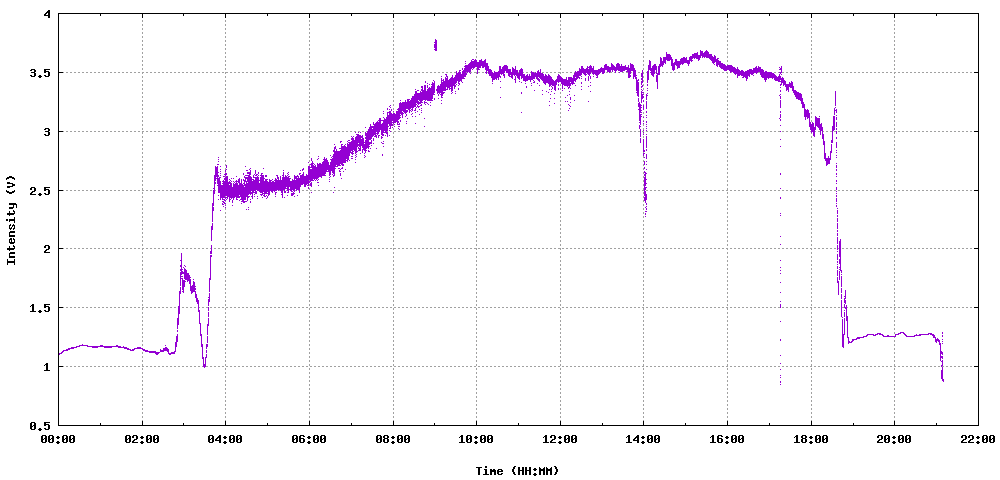Click the 2.5 intensity tick label

click(42, 191)
